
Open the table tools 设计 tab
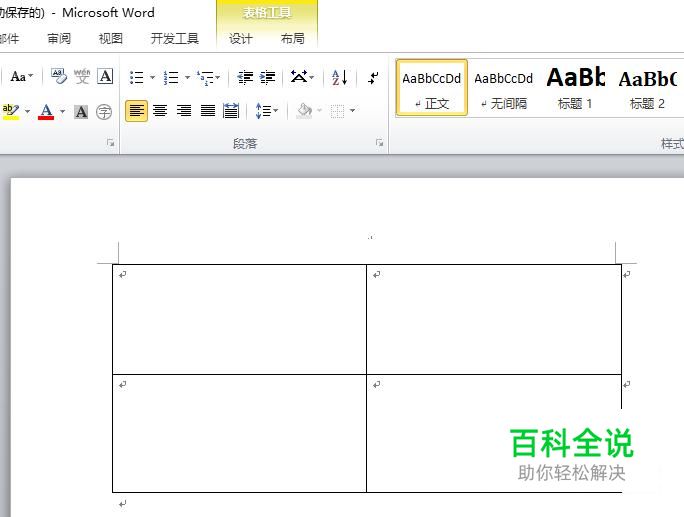click(240, 39)
